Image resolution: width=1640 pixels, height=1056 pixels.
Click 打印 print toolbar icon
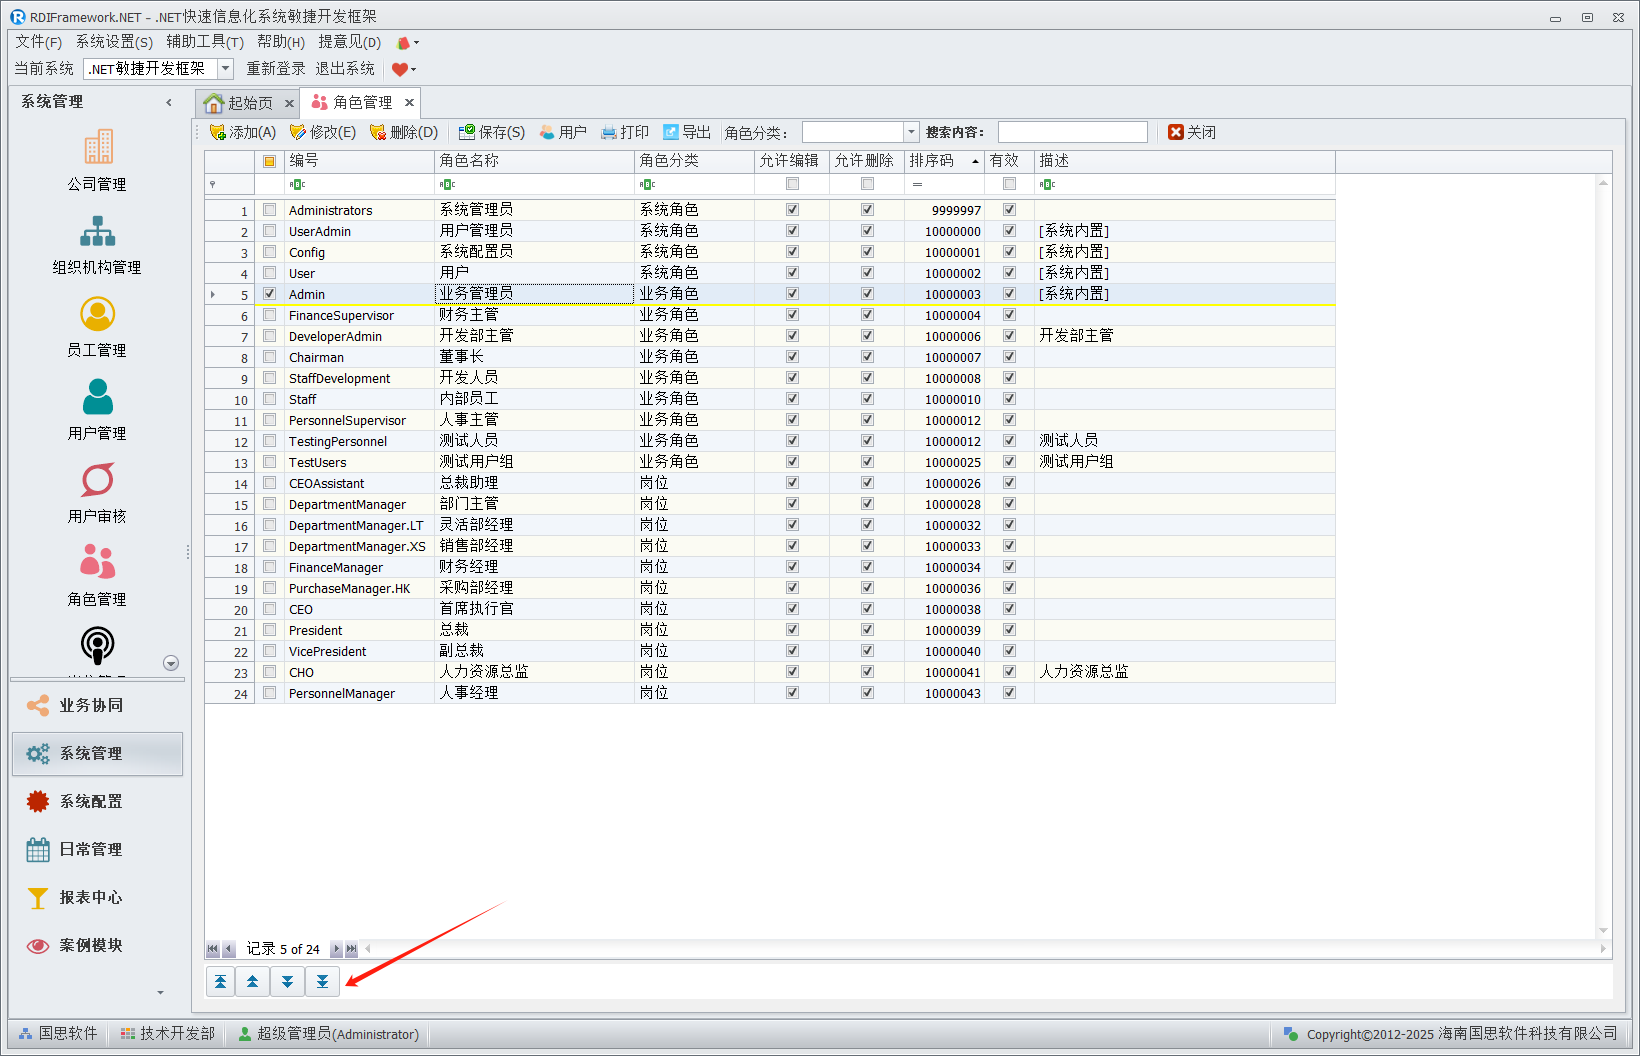[x=609, y=132]
